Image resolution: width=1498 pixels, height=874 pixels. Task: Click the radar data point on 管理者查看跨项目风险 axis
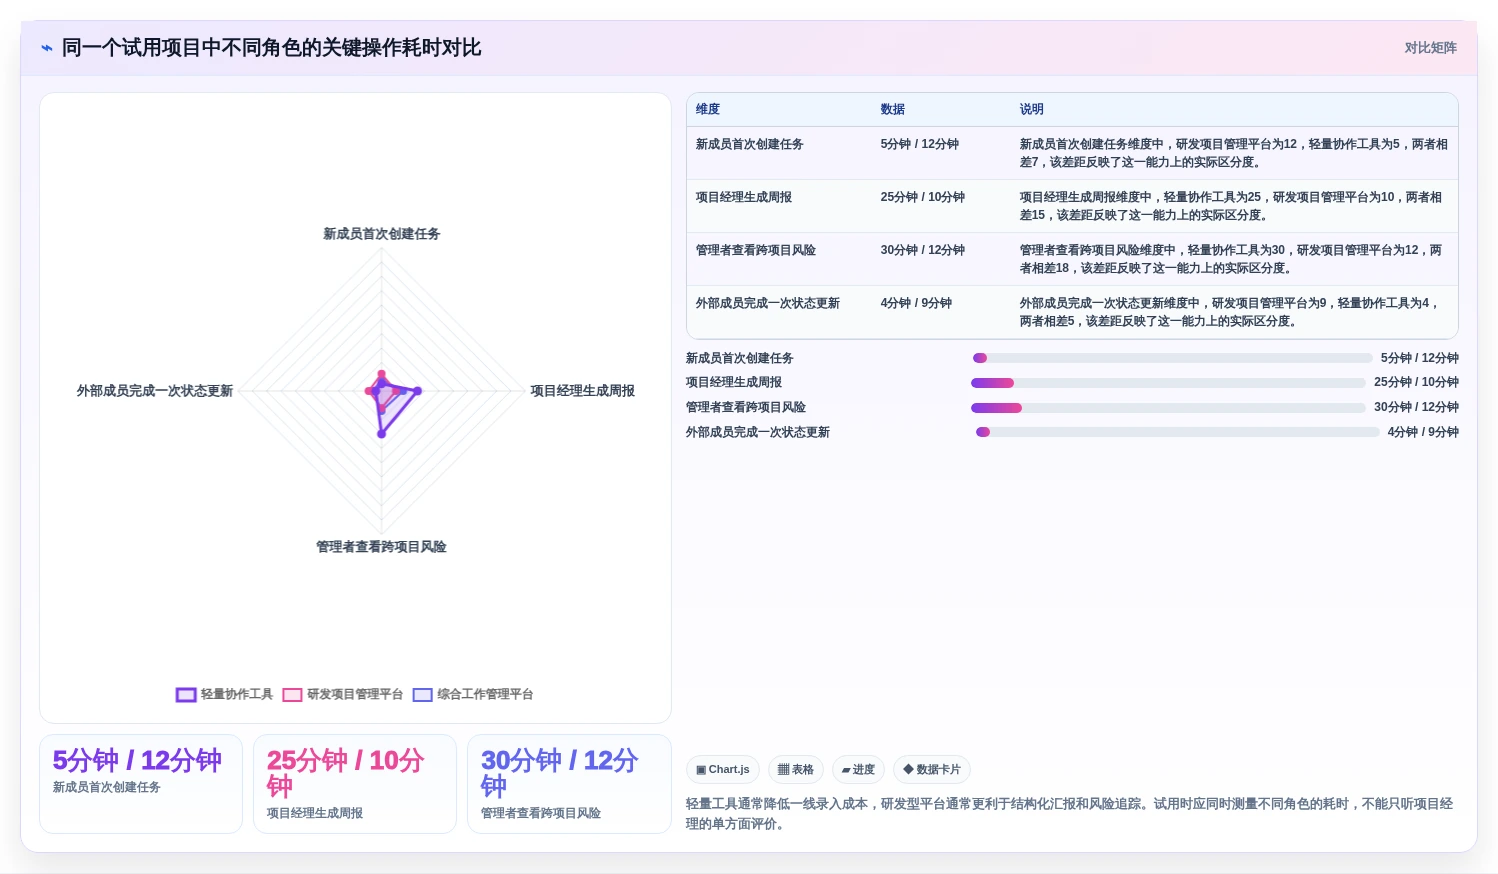tap(381, 433)
